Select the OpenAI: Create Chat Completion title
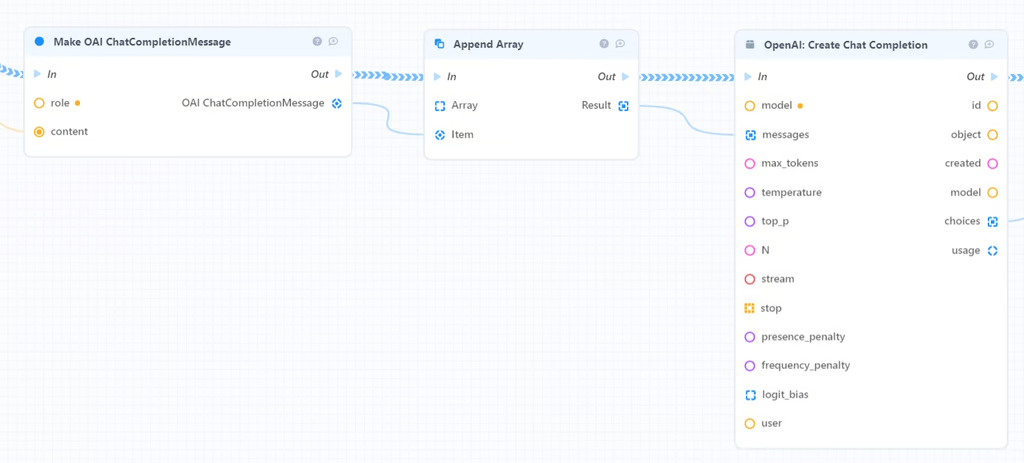This screenshot has height=463, width=1024. pos(845,45)
